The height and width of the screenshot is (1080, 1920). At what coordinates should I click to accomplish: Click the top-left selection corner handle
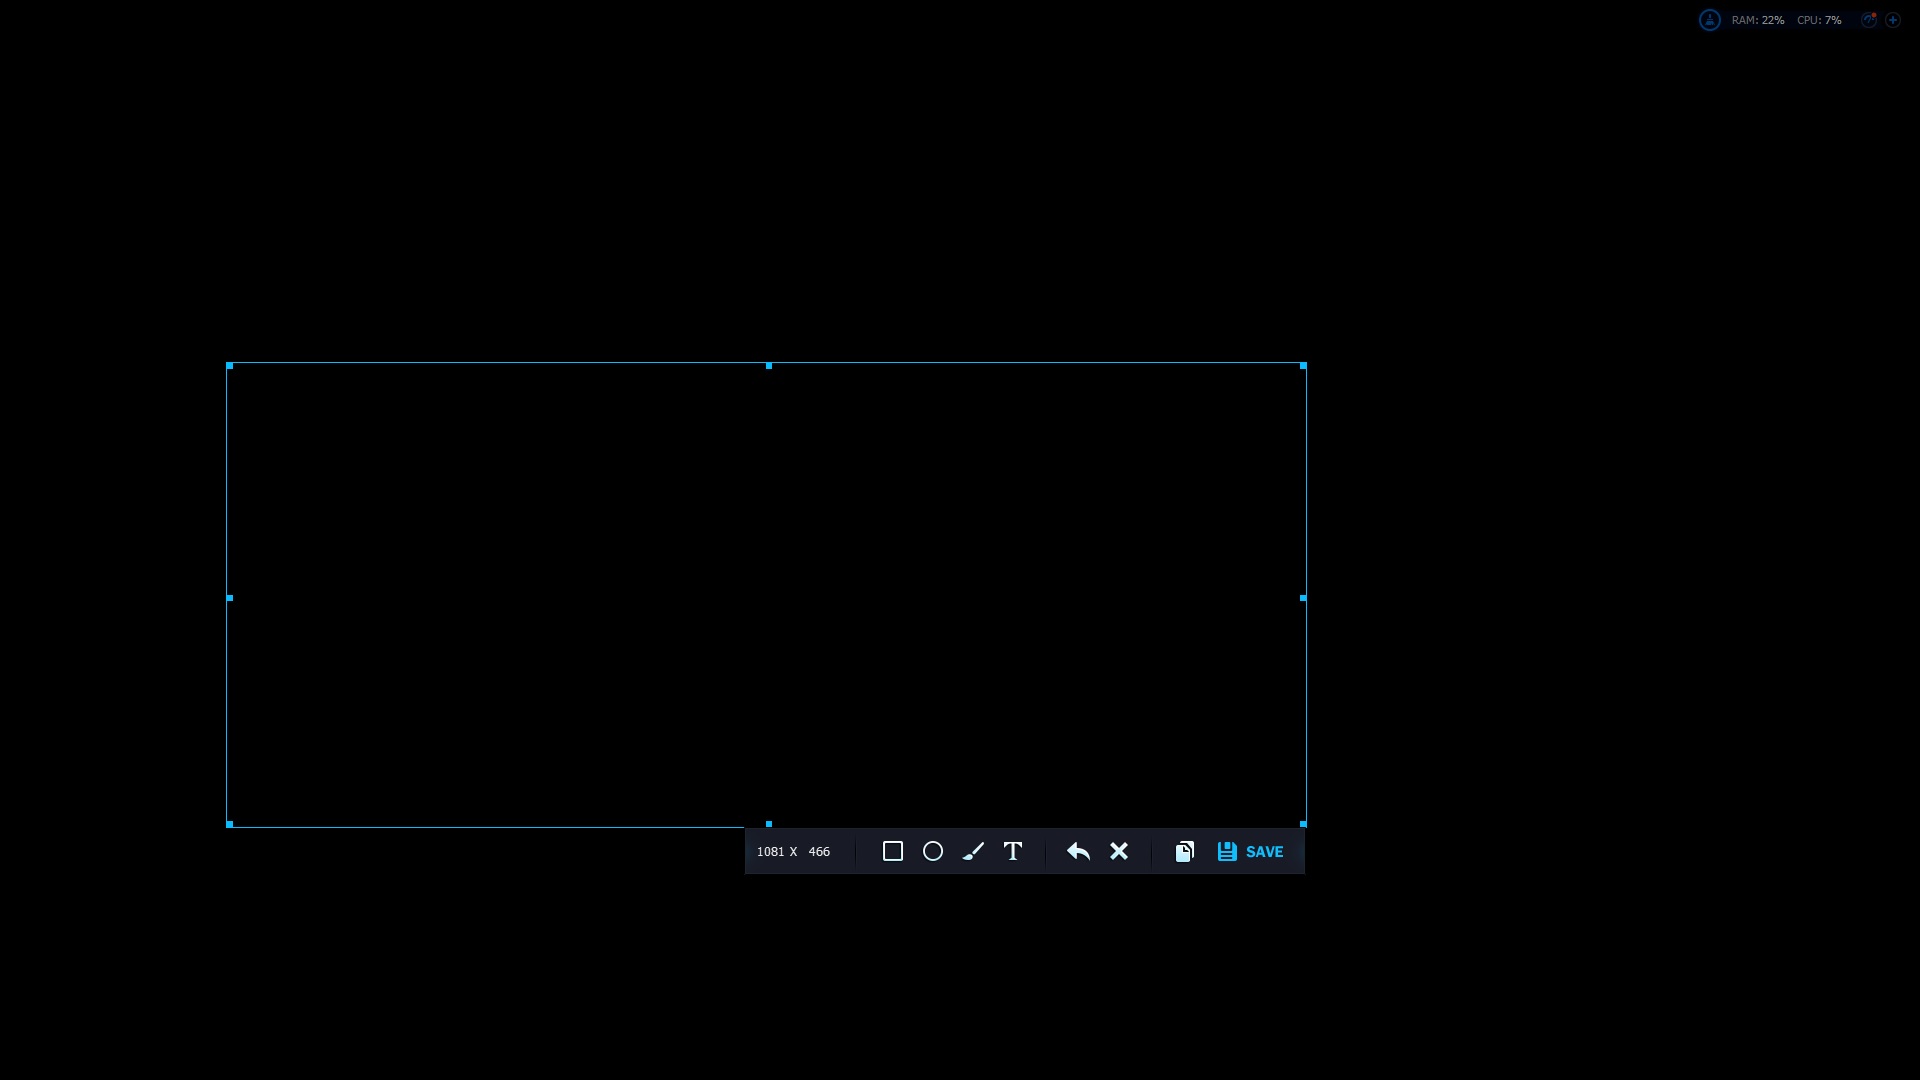pyautogui.click(x=230, y=366)
